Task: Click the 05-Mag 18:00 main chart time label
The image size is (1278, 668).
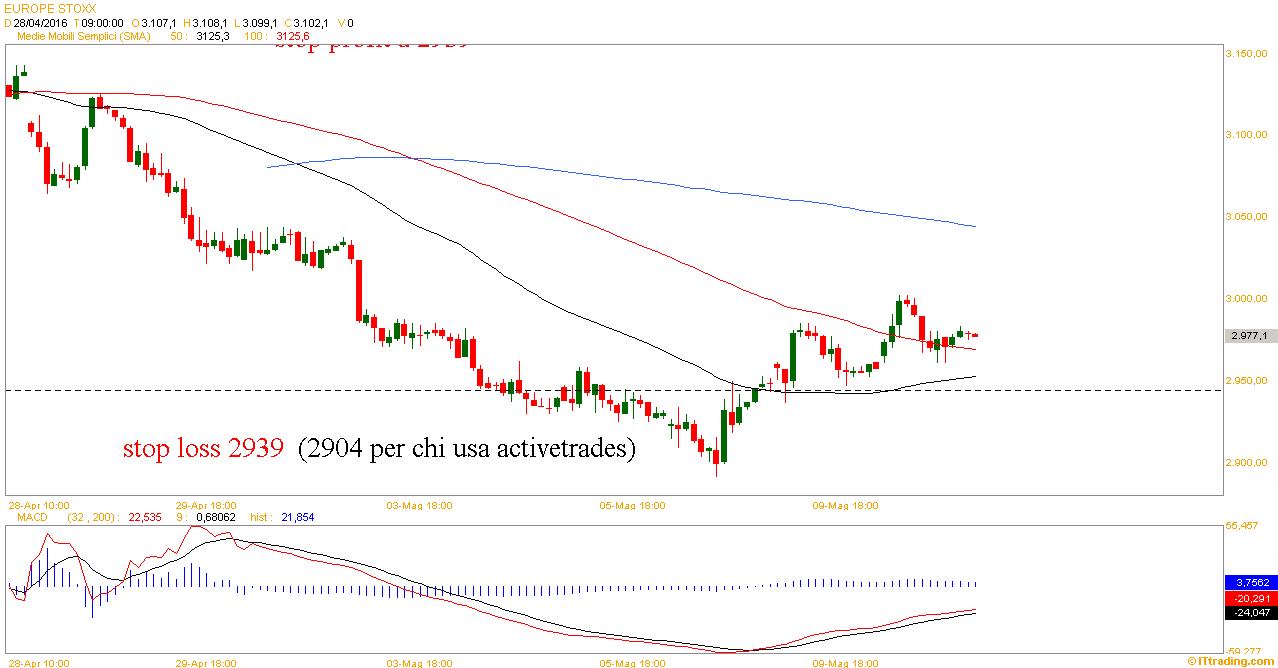Action: click(632, 506)
